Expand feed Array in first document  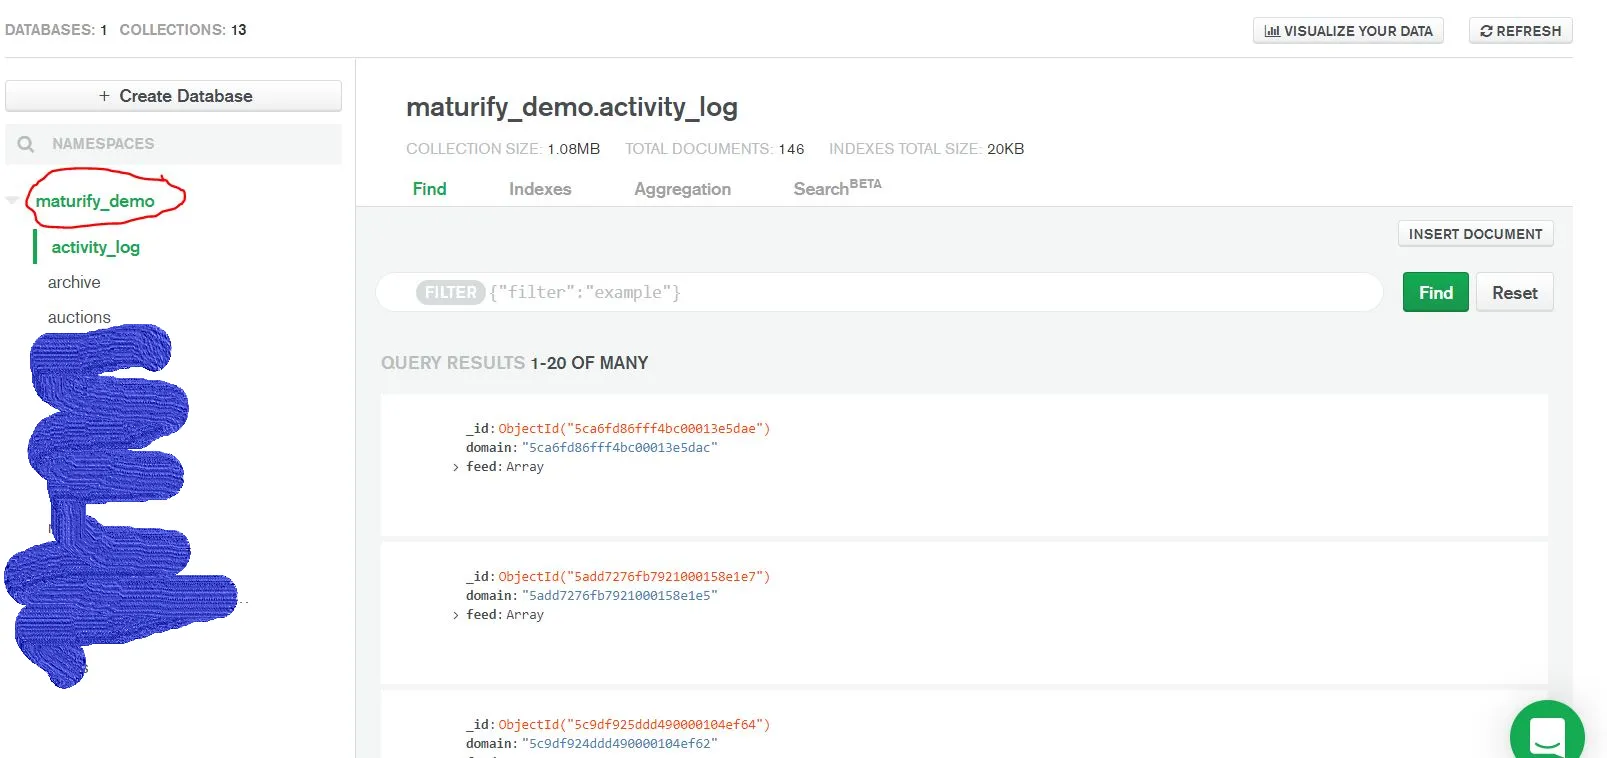coord(456,467)
